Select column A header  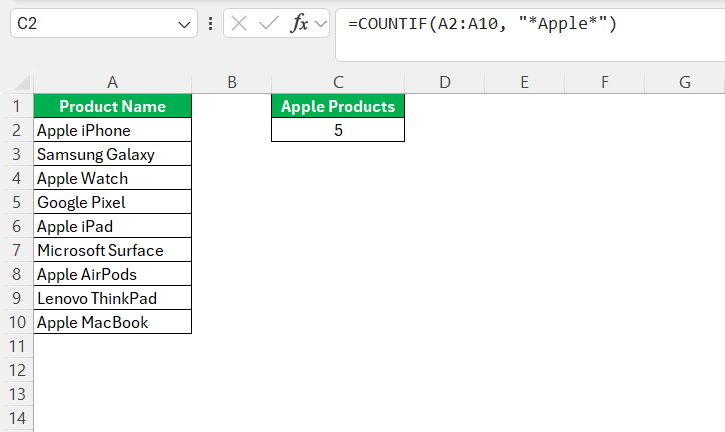tap(112, 82)
